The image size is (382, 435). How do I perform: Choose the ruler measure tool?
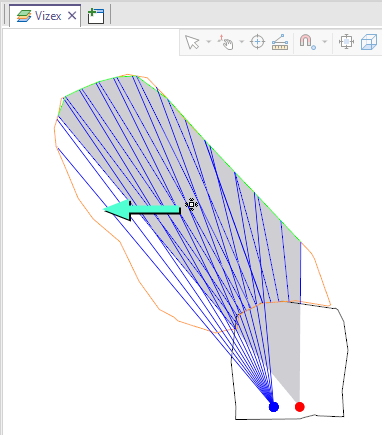pyautogui.click(x=280, y=42)
